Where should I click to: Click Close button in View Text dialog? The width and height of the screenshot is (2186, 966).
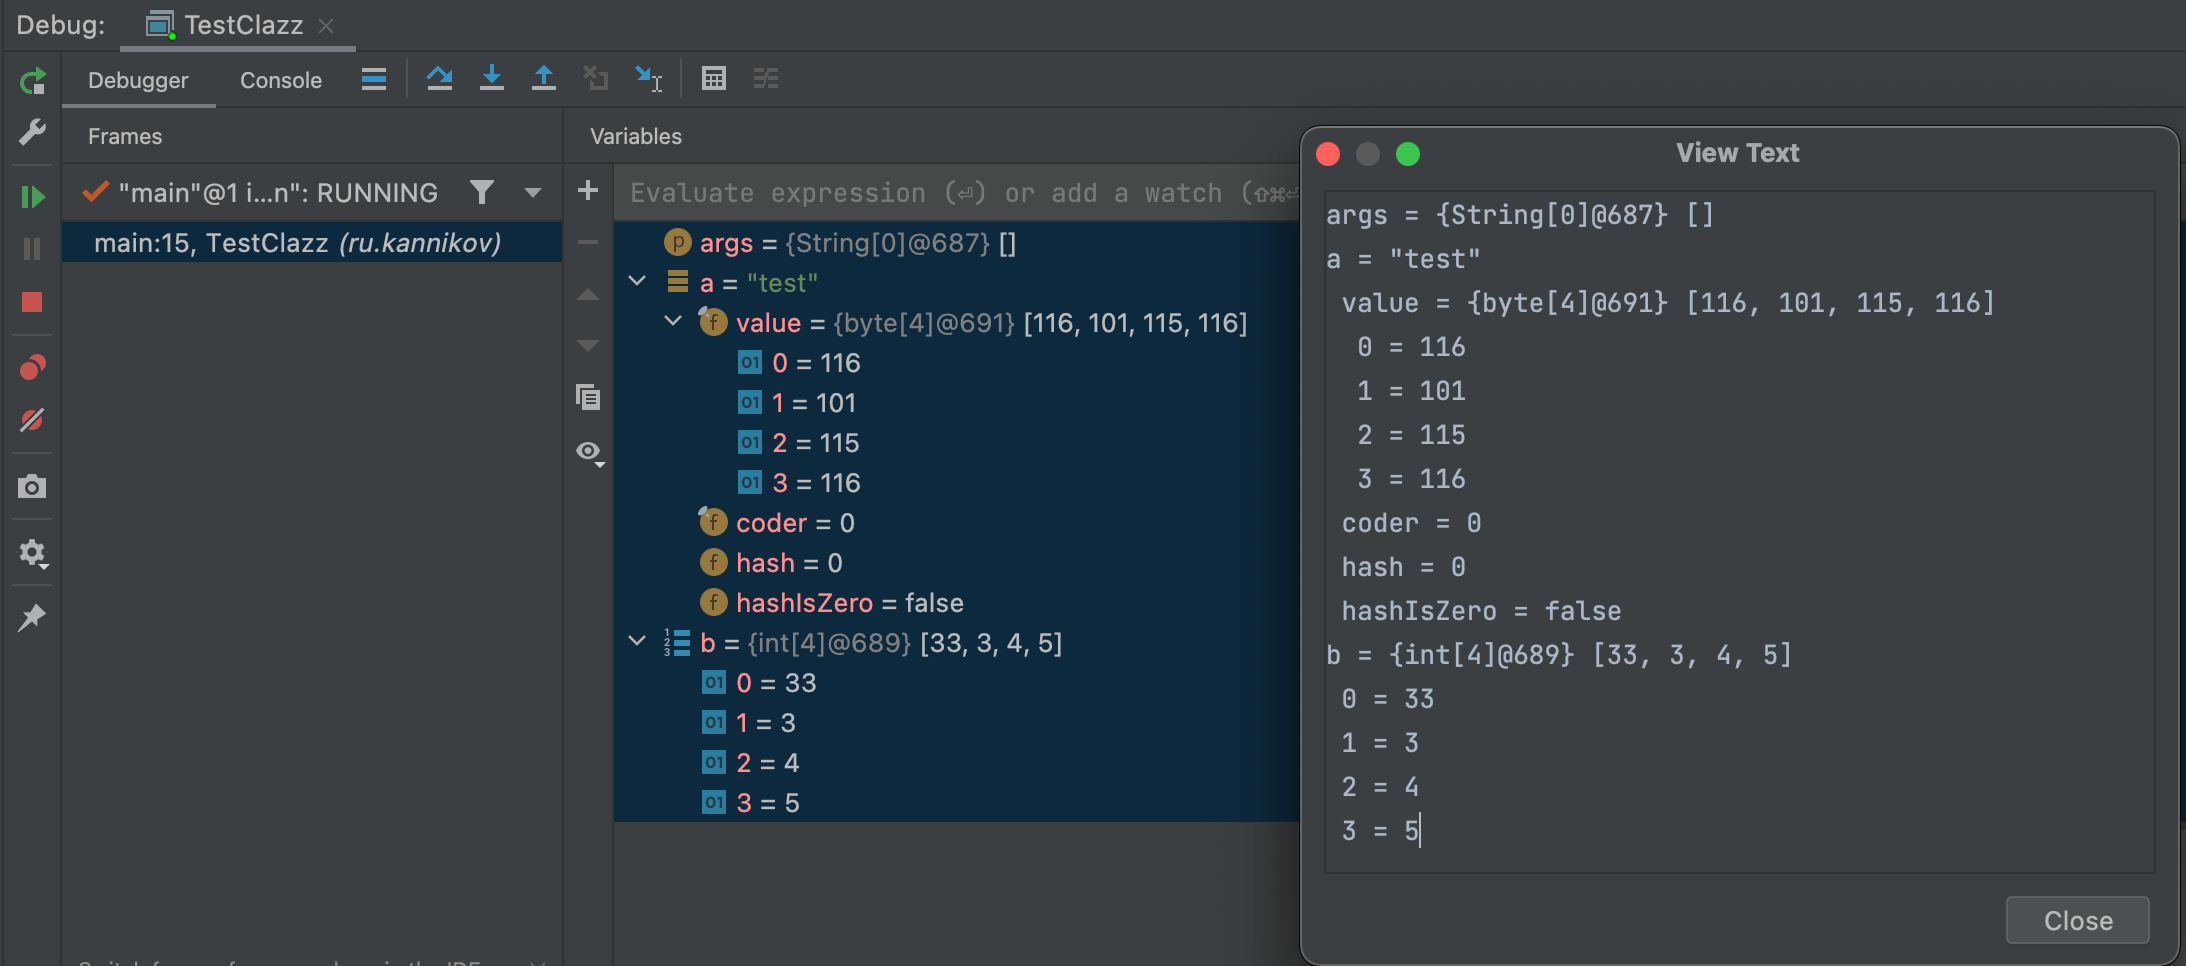point(2077,920)
